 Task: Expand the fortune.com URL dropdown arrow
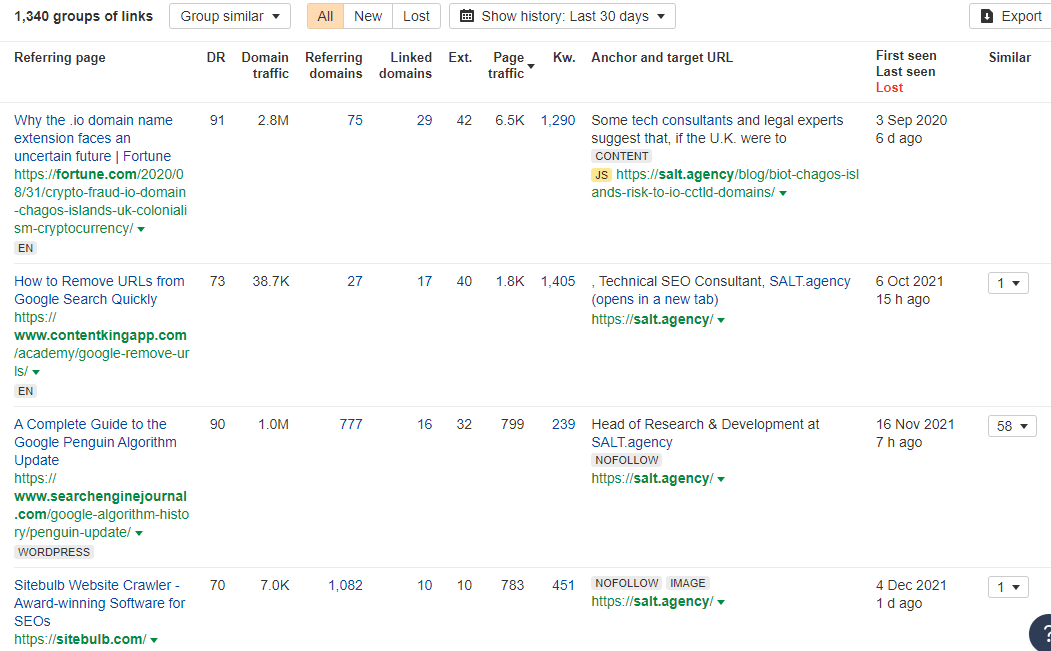(x=141, y=229)
